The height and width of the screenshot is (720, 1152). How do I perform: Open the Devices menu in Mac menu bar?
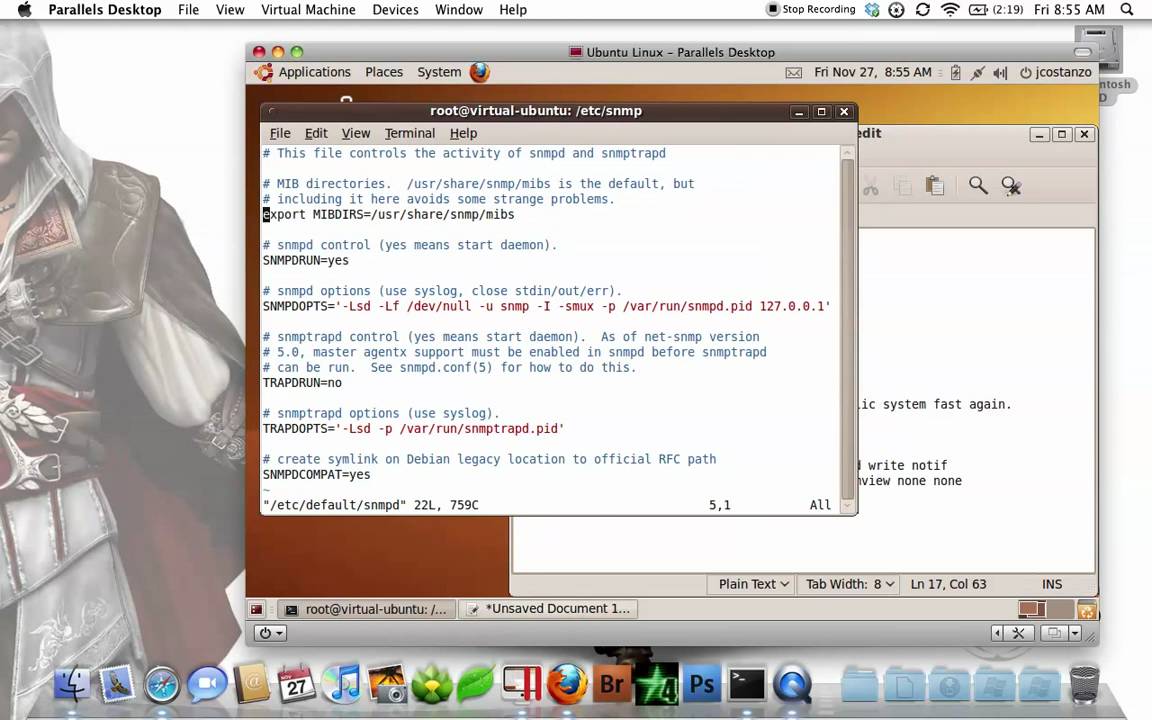click(x=395, y=10)
